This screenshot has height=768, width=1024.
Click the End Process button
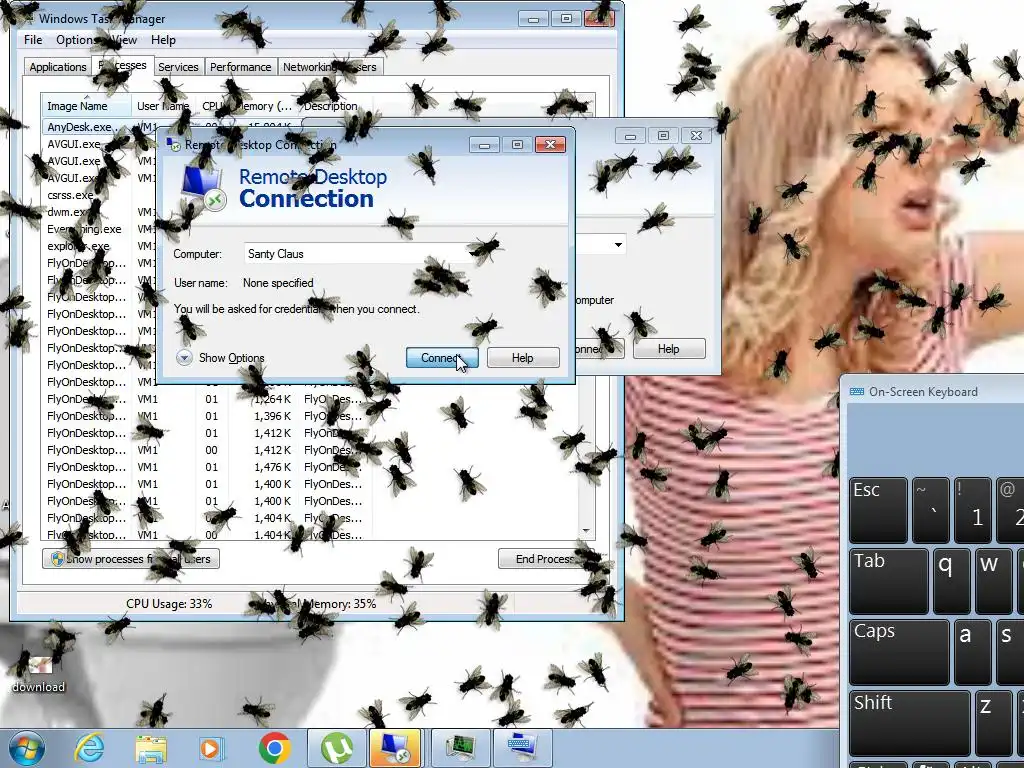[x=545, y=559]
